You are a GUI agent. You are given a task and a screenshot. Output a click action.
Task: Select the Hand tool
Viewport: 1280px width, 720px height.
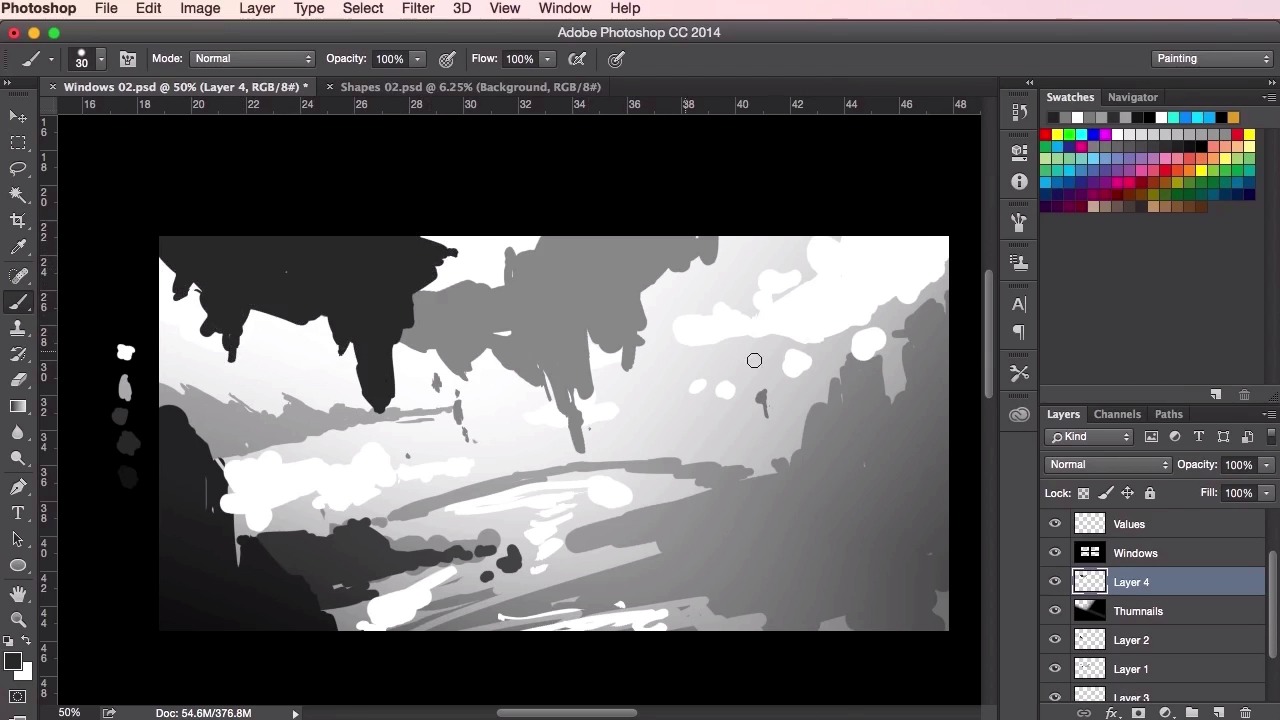click(x=18, y=594)
